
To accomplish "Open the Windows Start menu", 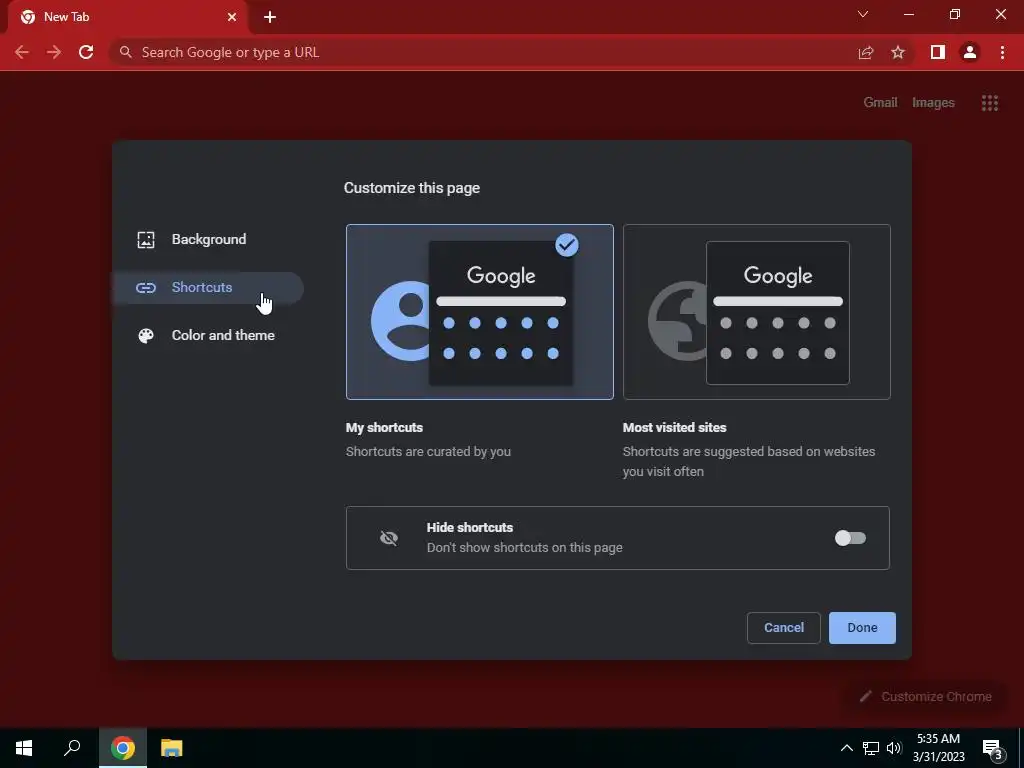I will 24,748.
